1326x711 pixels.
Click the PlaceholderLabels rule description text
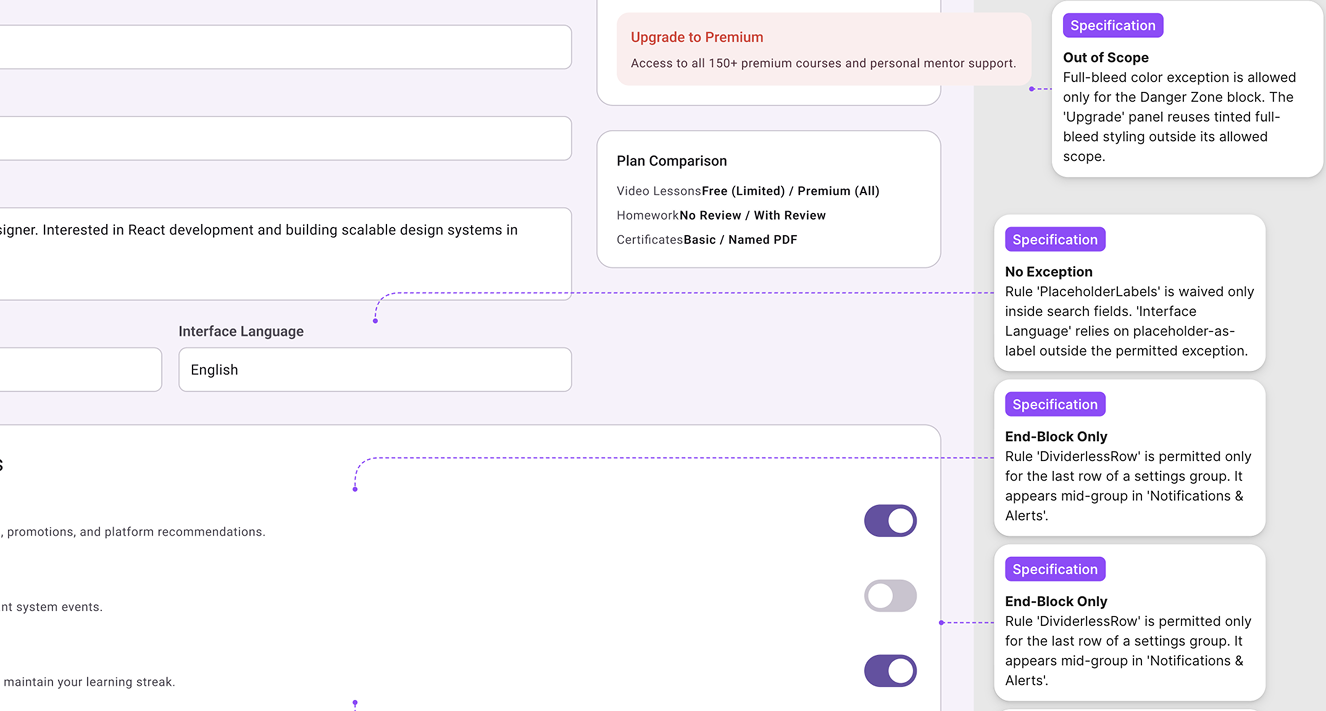[1129, 321]
